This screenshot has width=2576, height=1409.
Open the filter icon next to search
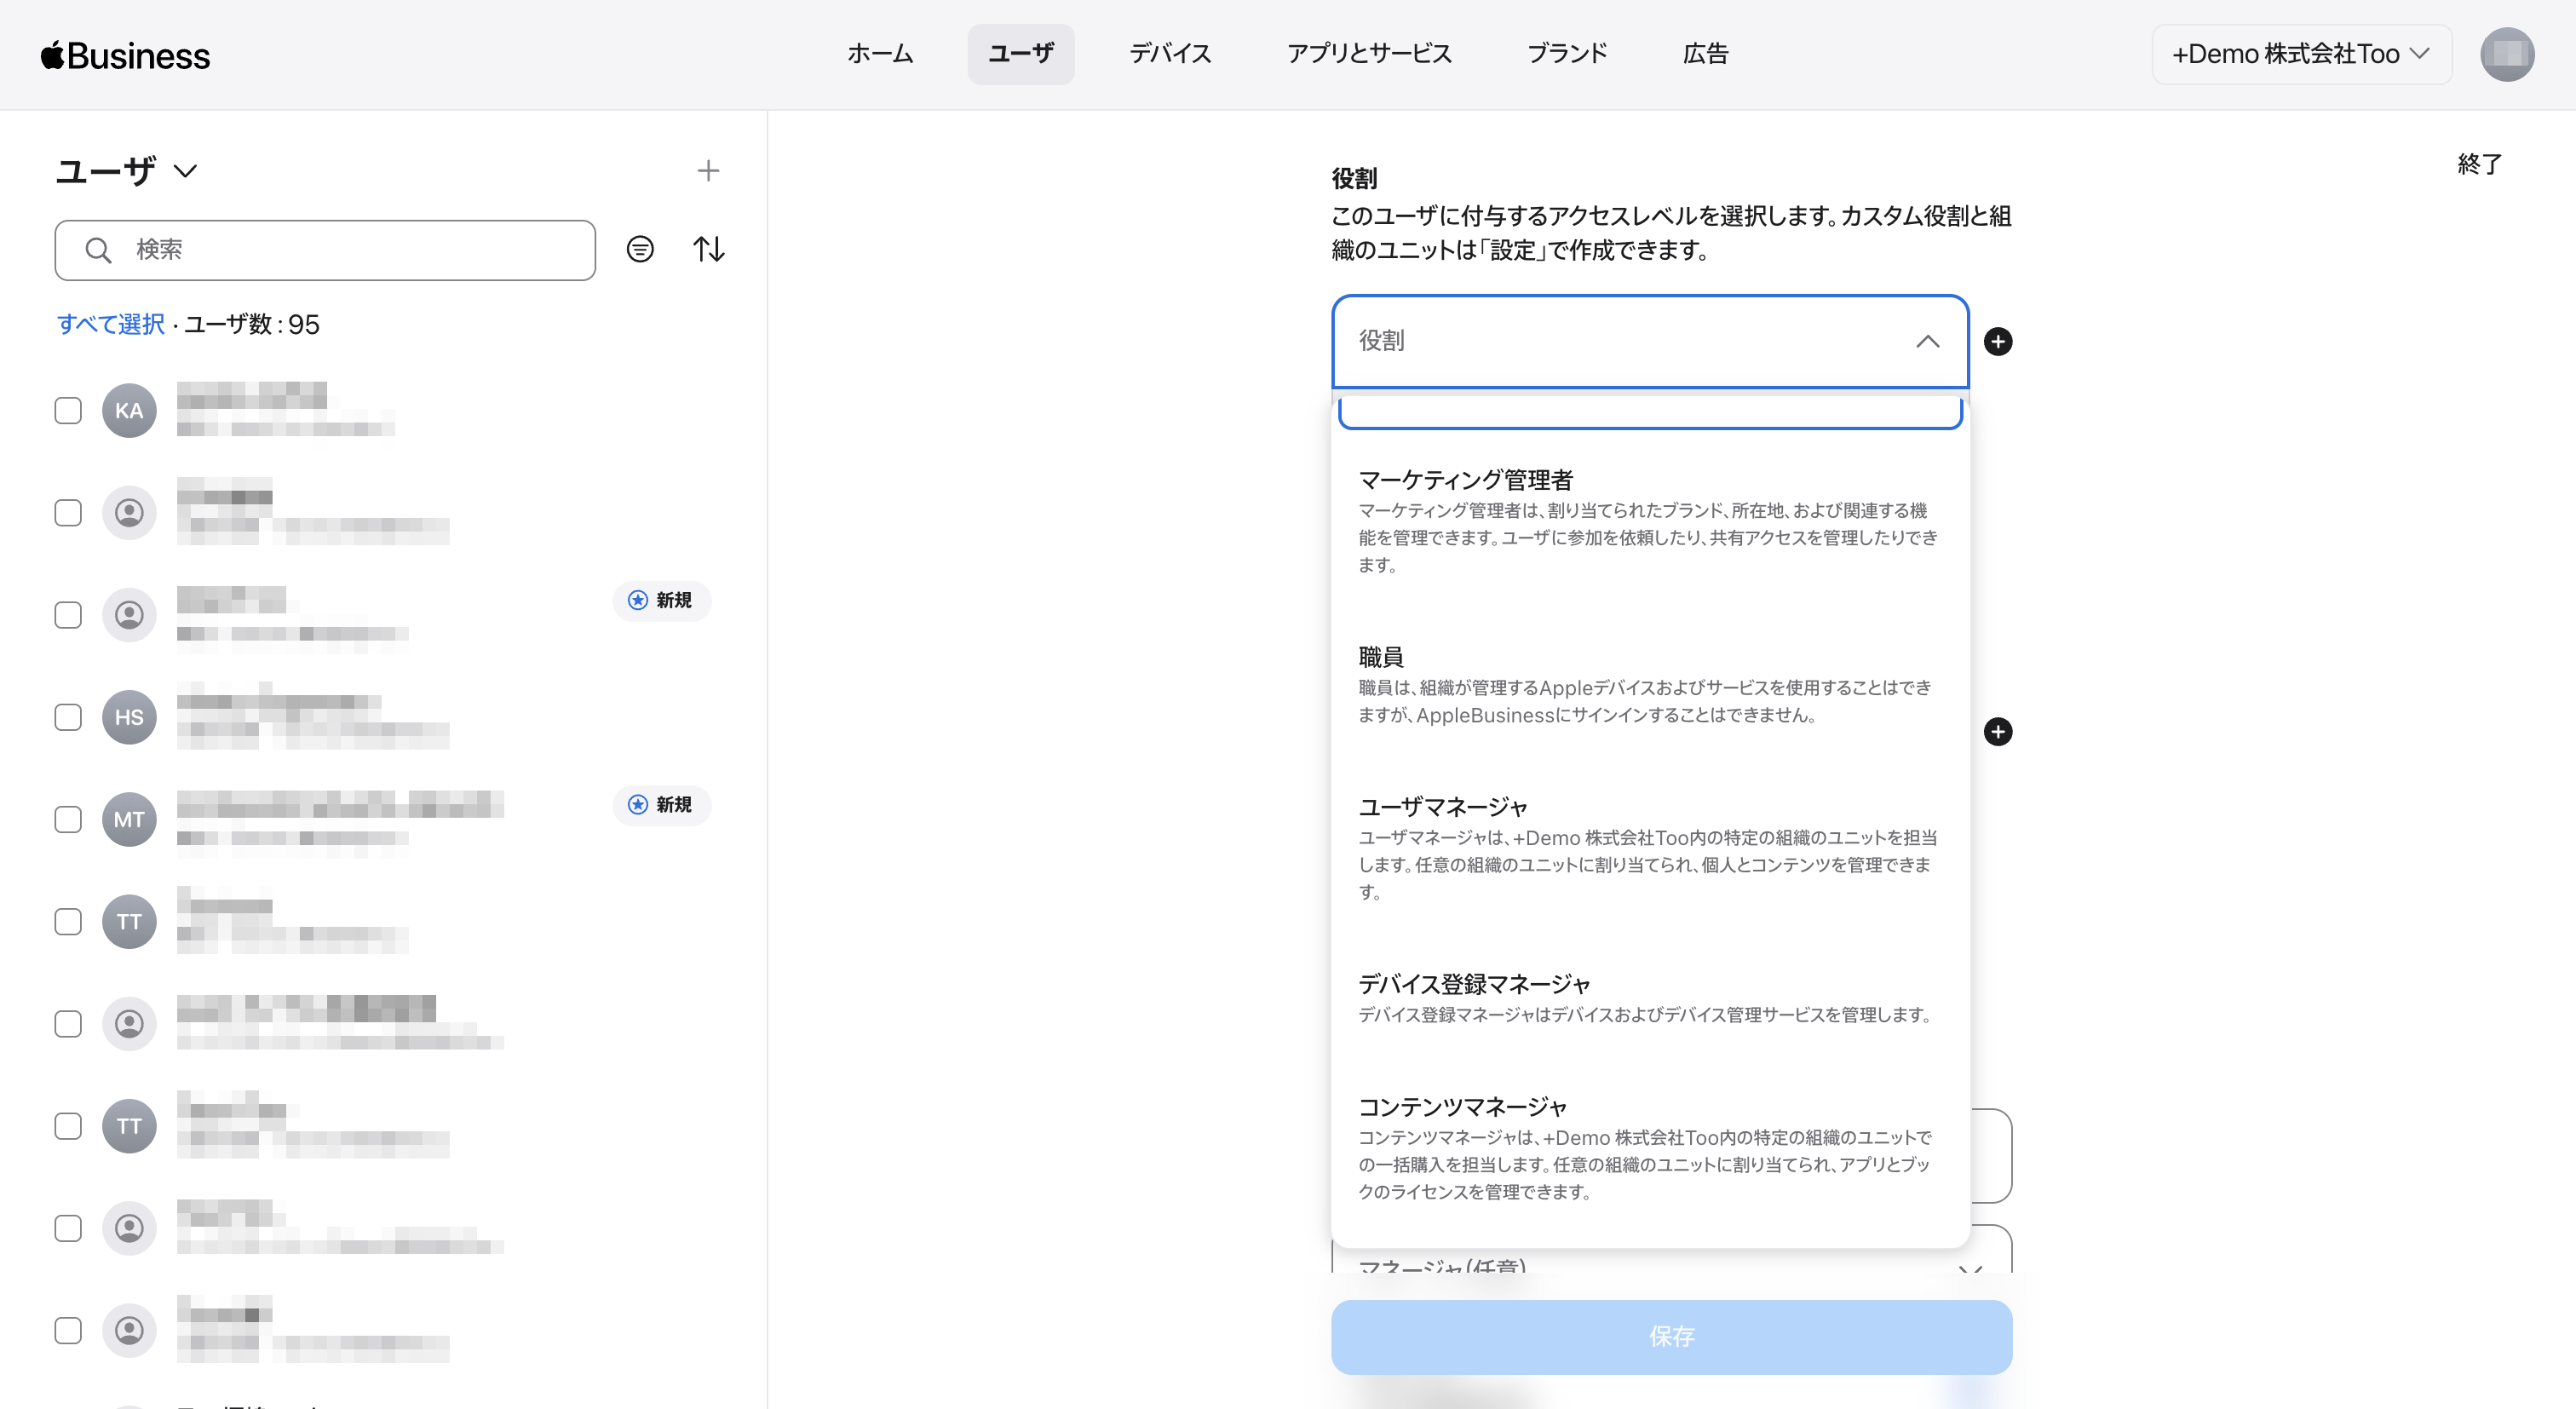click(640, 249)
